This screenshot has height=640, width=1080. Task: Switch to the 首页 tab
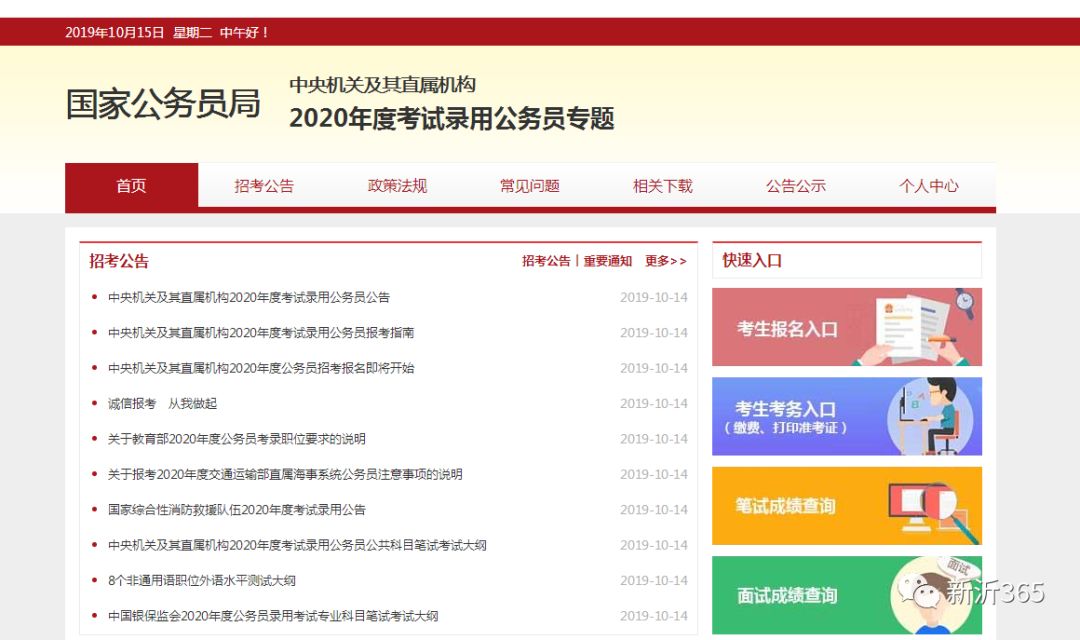[131, 186]
